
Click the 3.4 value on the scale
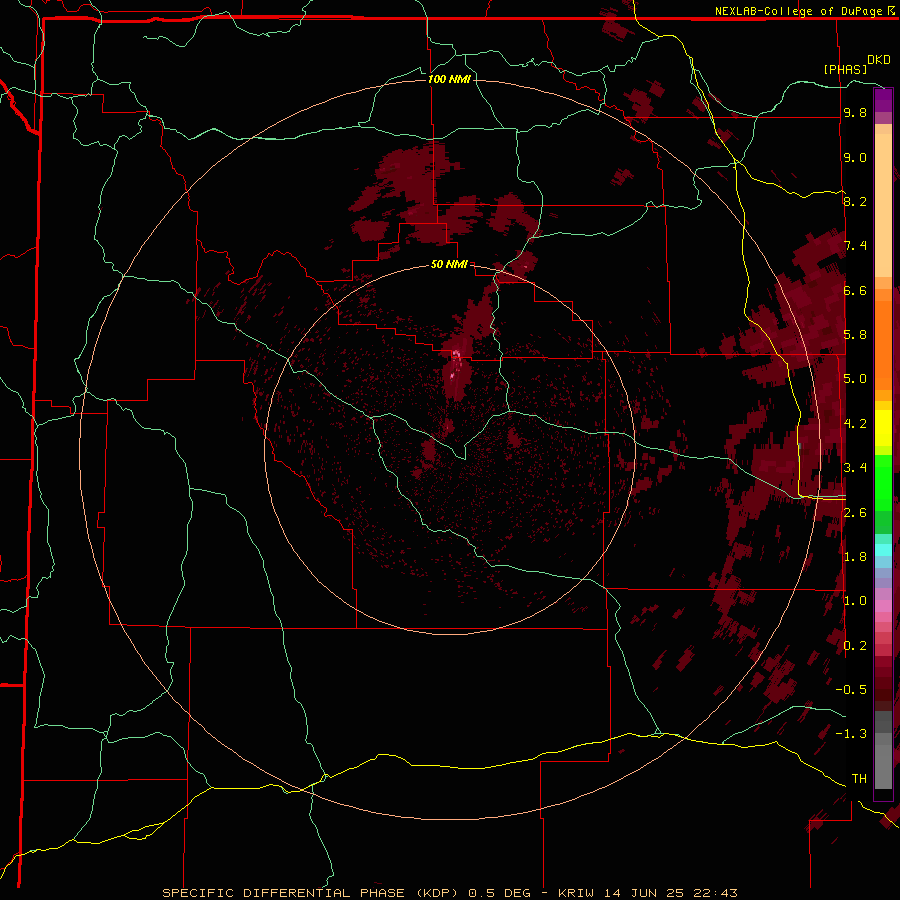pos(855,468)
